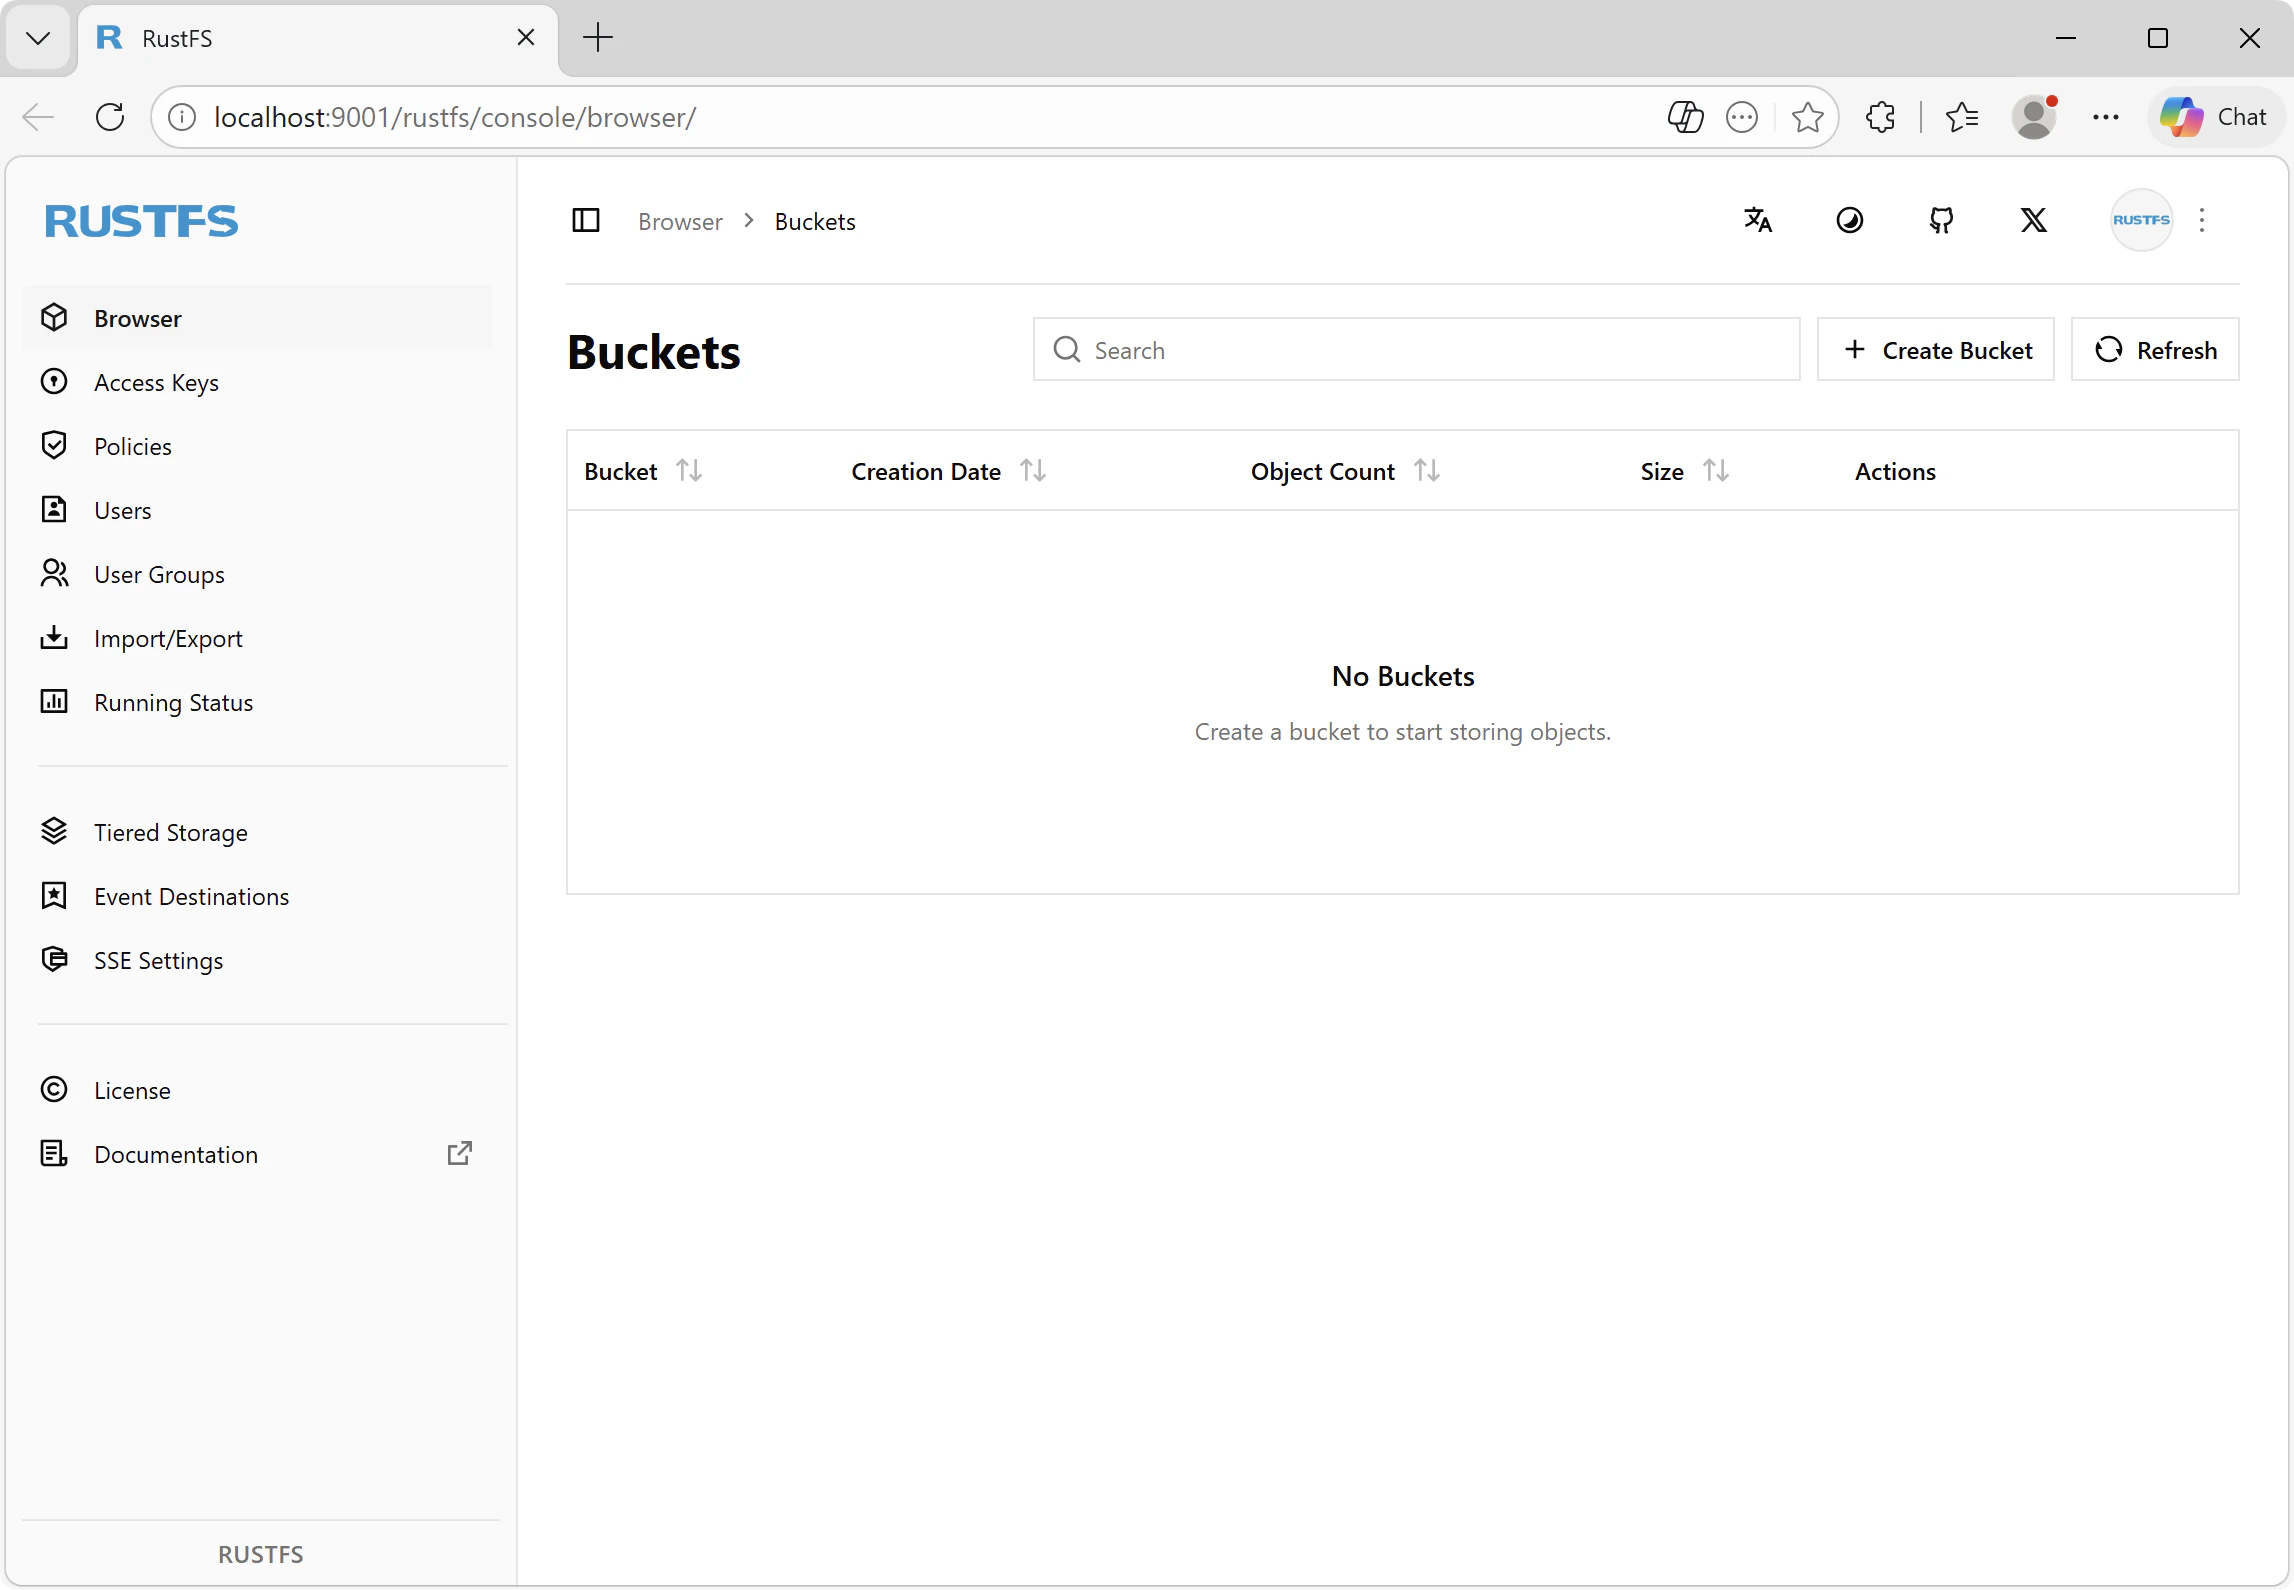This screenshot has width=2294, height=1590.
Task: View Event Destinations
Action: coord(192,896)
